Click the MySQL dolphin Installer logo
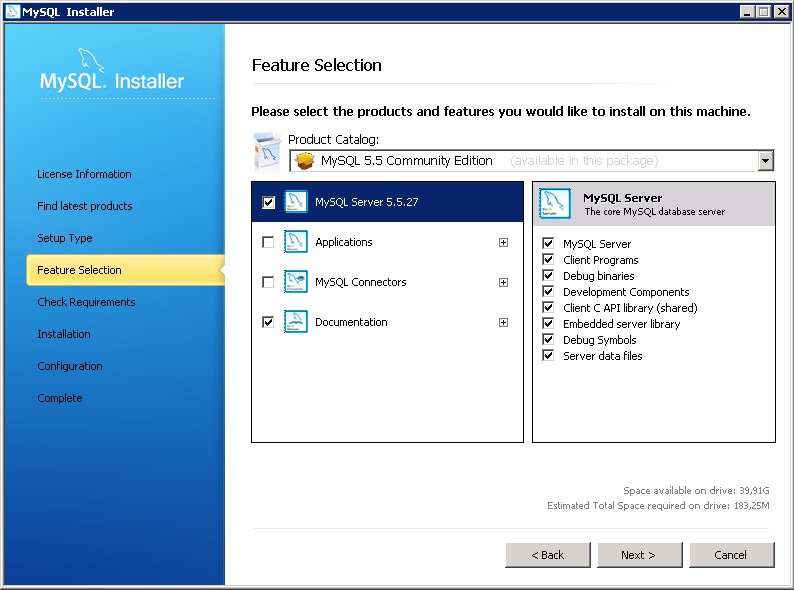The image size is (794, 590). pyautogui.click(x=112, y=71)
